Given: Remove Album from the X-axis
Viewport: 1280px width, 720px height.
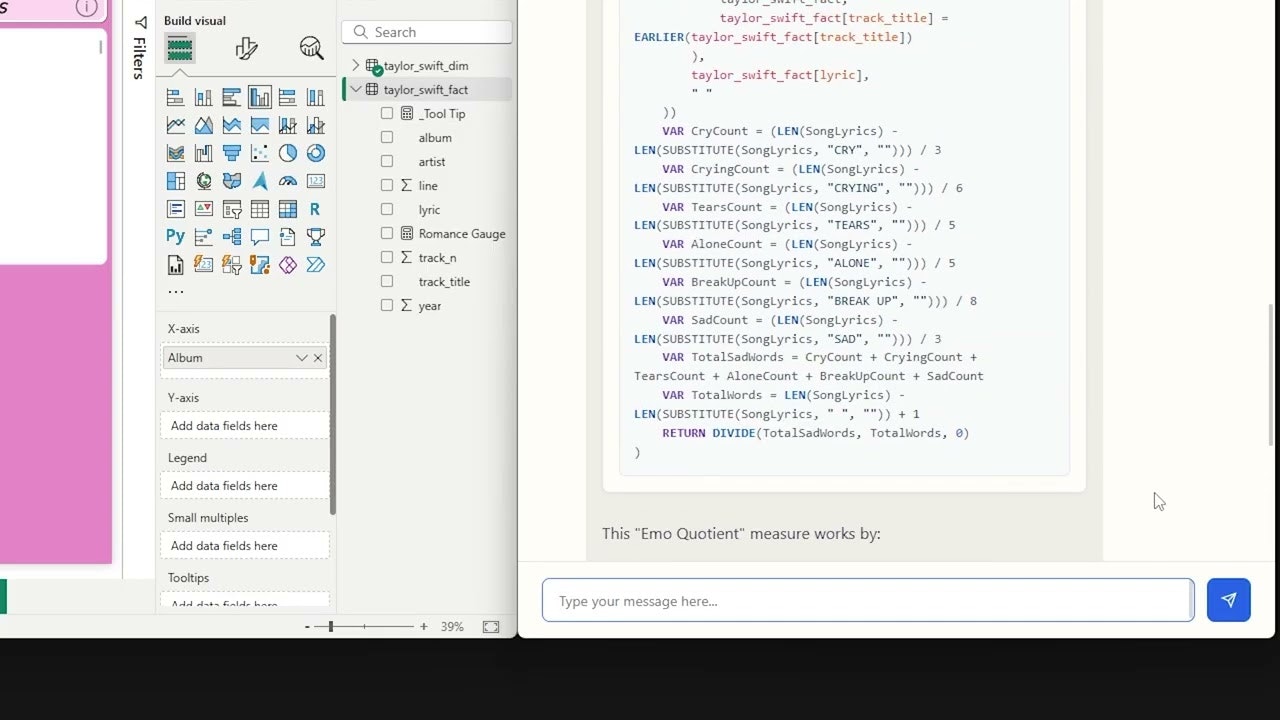Looking at the screenshot, I should [x=318, y=357].
